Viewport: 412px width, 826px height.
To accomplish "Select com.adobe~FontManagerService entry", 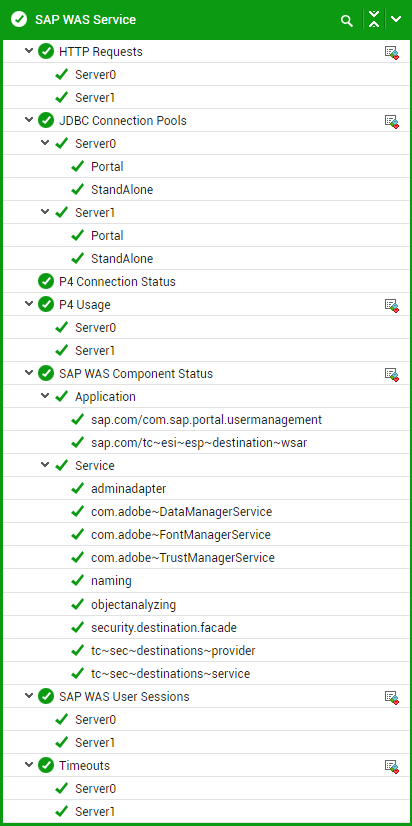I will [x=181, y=535].
